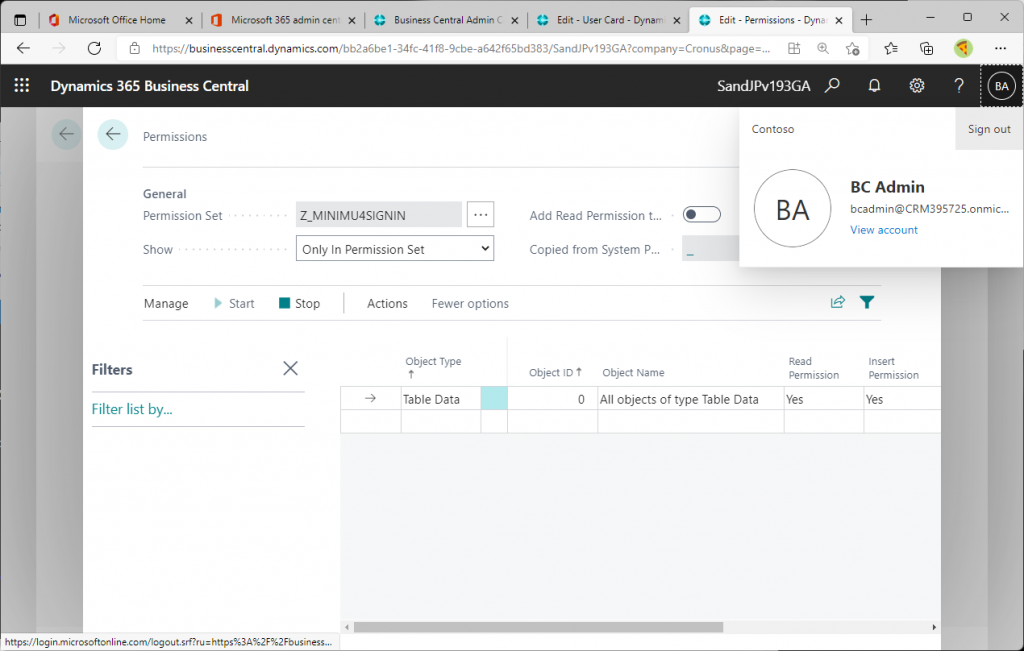The height and width of the screenshot is (651, 1024).
Task: Click the large BA profile picture
Action: tap(792, 208)
